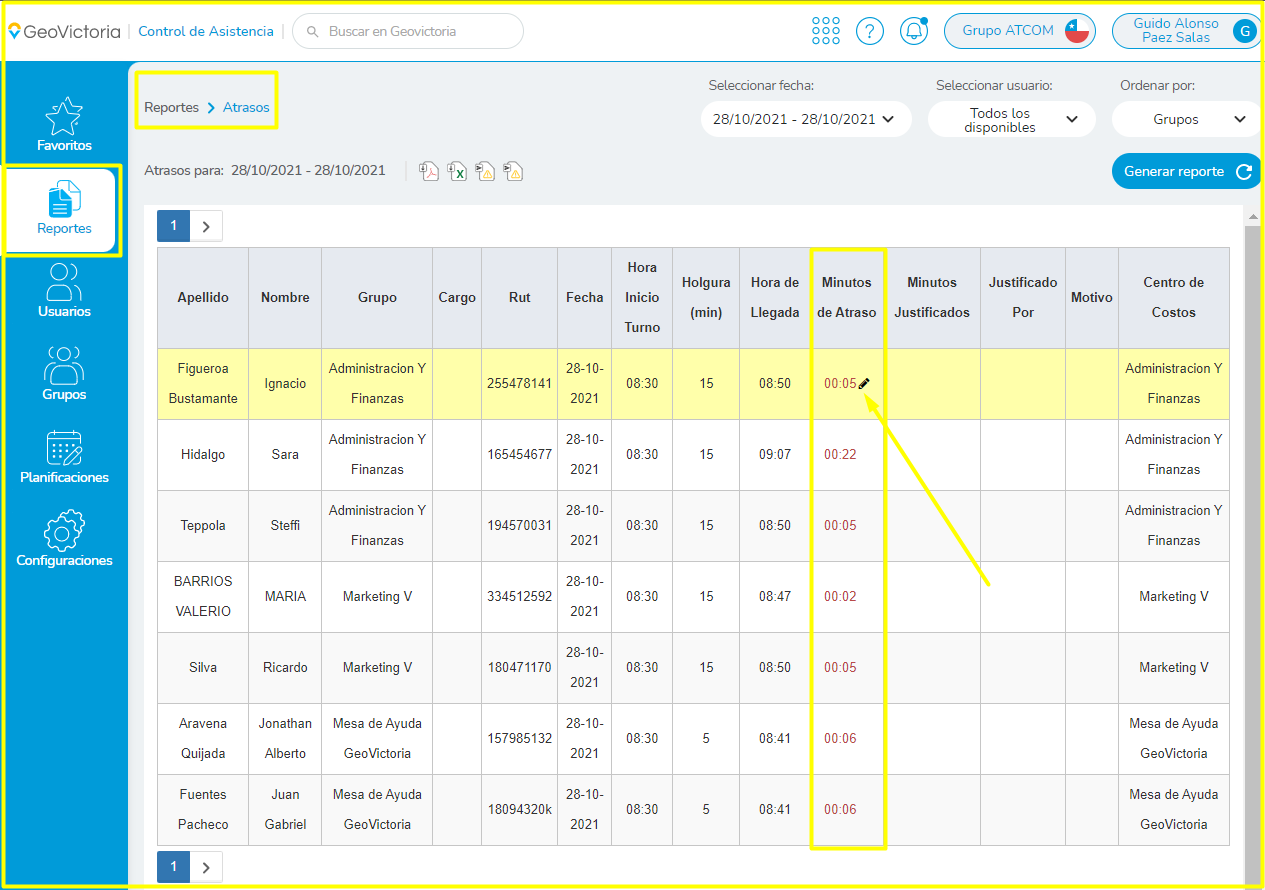Open the Seleccionar usuario dropdown

click(x=1007, y=119)
